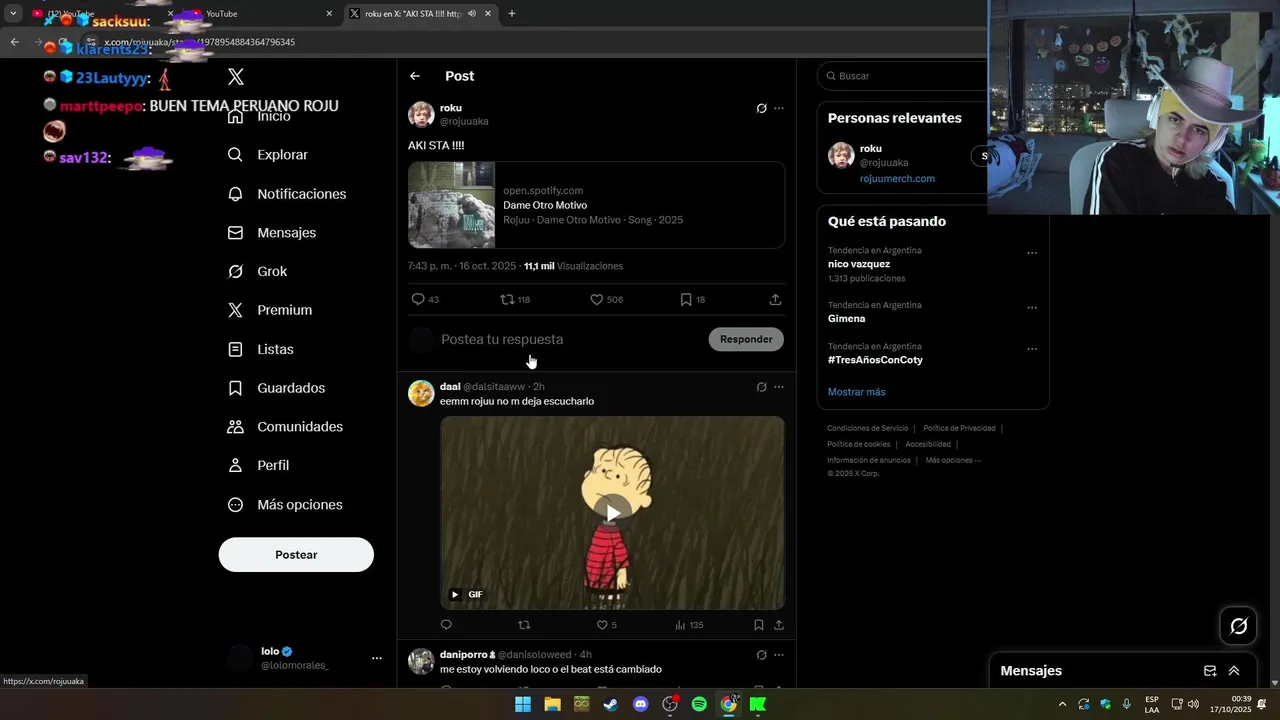Open Grok from the sidebar
Viewport: 1280px width, 720px height.
[x=257, y=271]
